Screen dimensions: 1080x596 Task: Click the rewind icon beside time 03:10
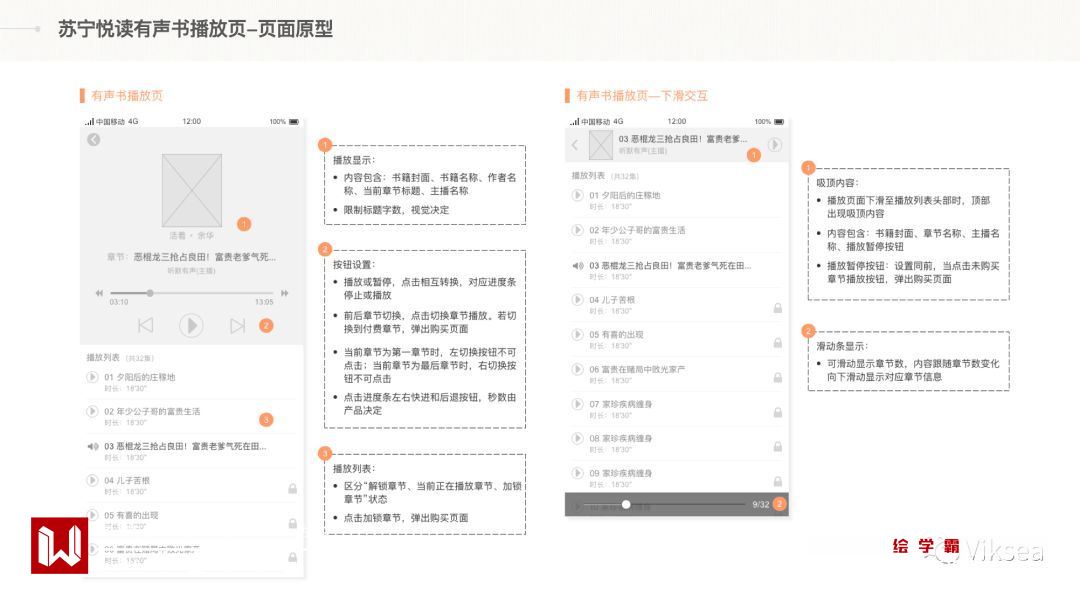99,294
